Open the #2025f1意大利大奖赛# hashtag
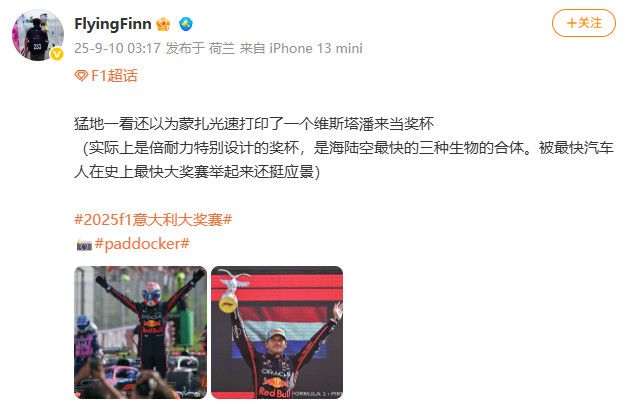The image size is (627, 411). point(153,219)
